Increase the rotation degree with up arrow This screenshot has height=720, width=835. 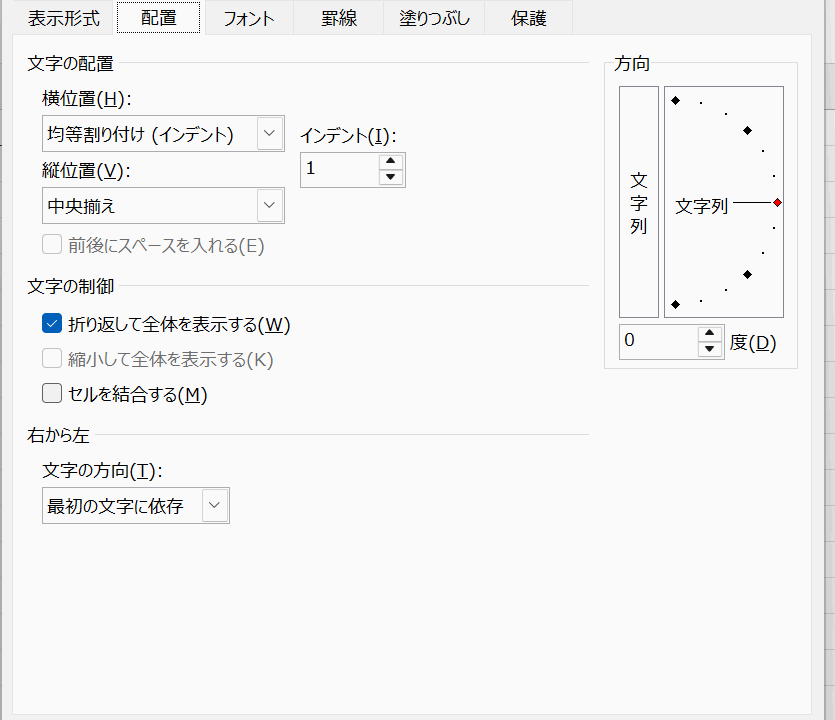[710, 333]
